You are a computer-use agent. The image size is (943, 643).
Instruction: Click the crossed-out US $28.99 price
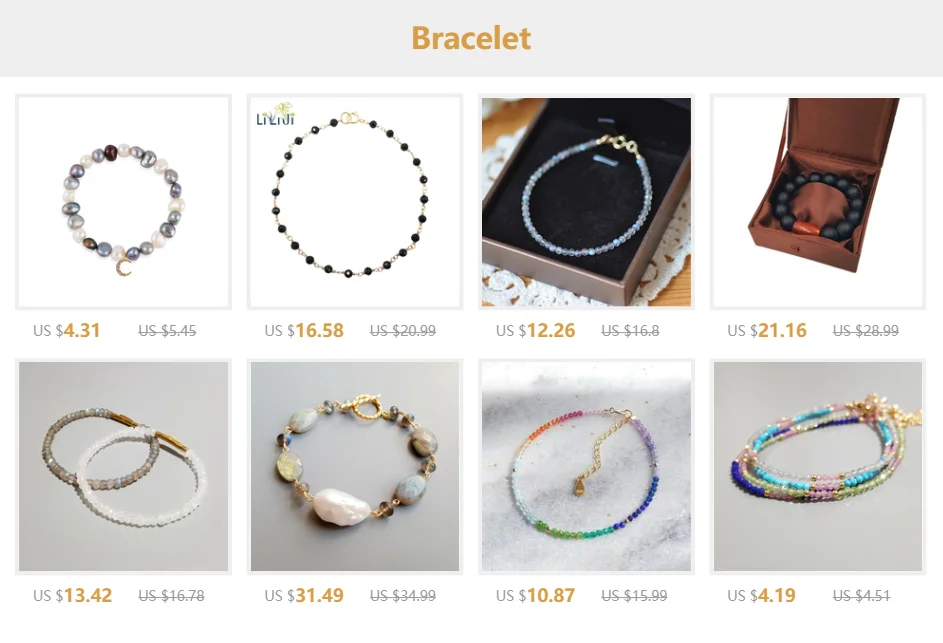pyautogui.click(x=866, y=330)
